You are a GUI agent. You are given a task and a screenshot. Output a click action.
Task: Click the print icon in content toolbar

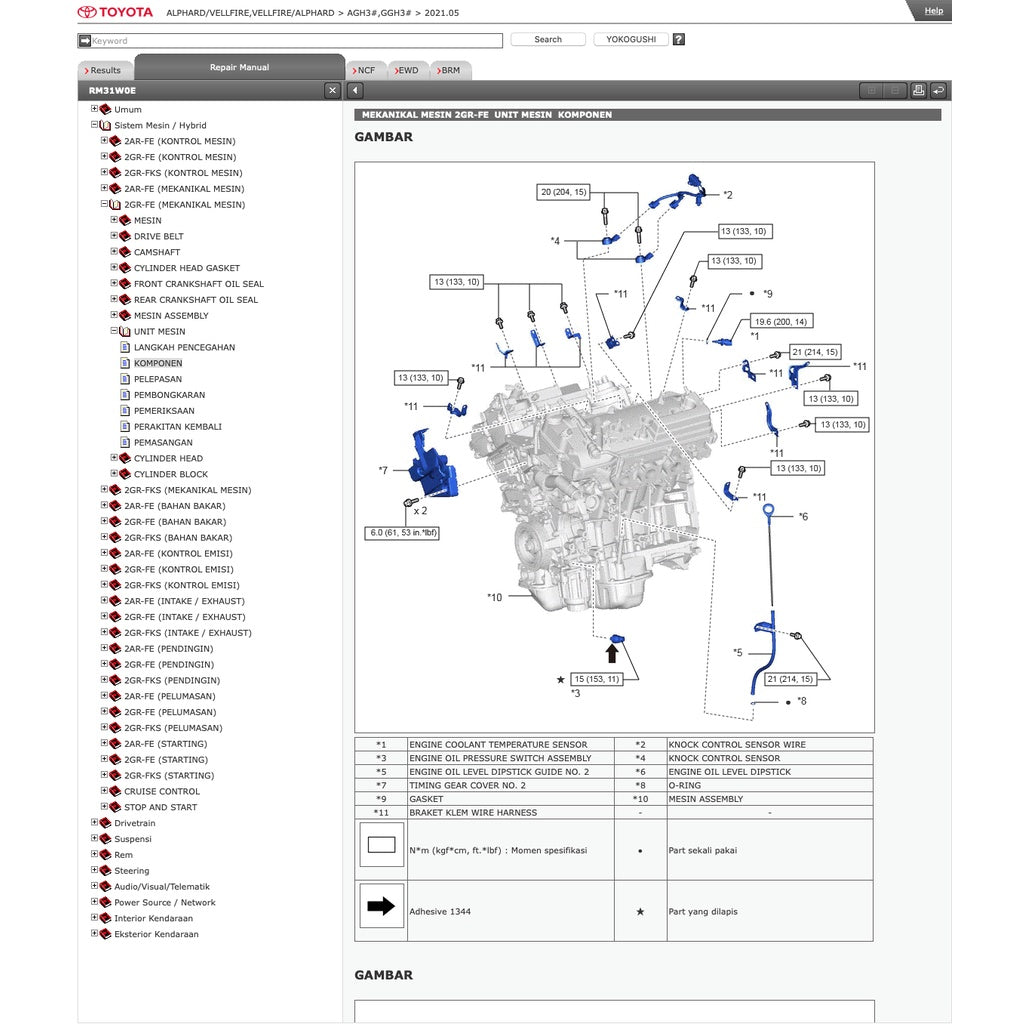click(918, 91)
